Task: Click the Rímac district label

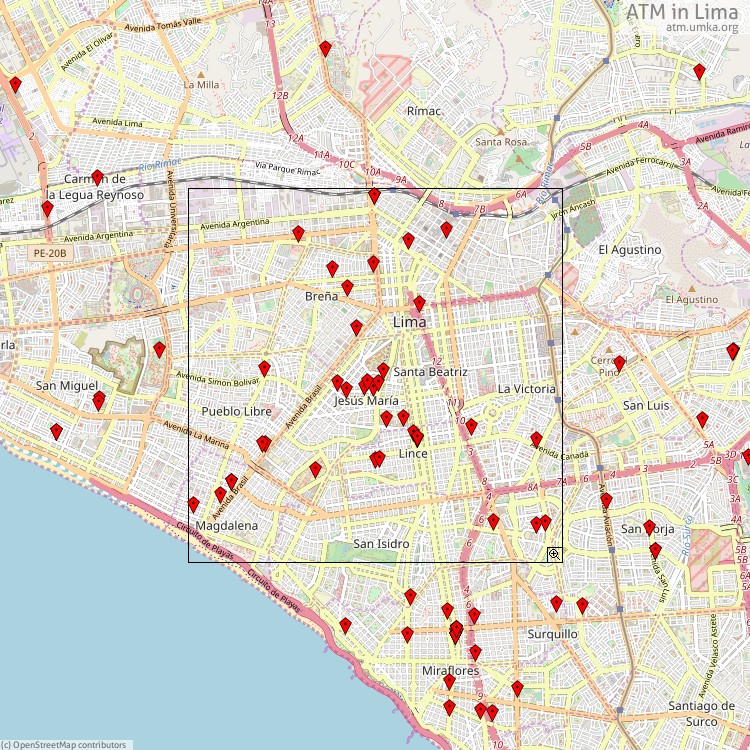Action: click(x=423, y=111)
